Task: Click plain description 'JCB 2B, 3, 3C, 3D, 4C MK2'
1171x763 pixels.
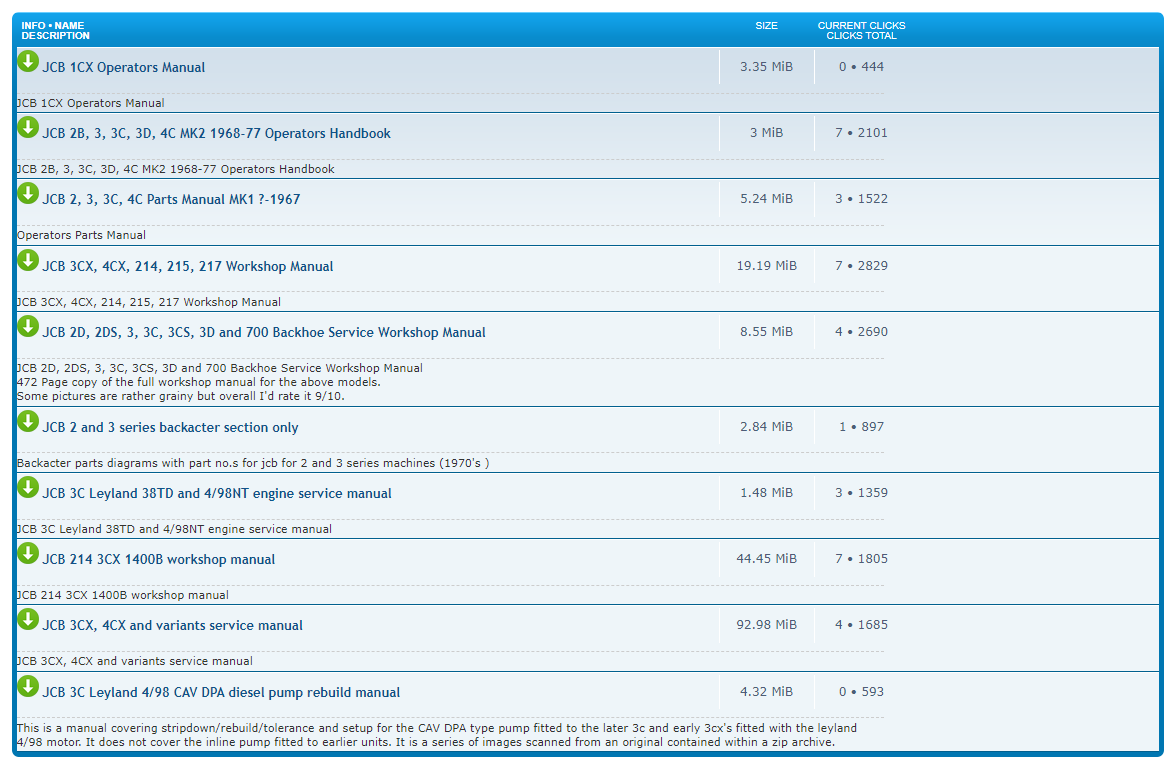Action: (x=176, y=169)
